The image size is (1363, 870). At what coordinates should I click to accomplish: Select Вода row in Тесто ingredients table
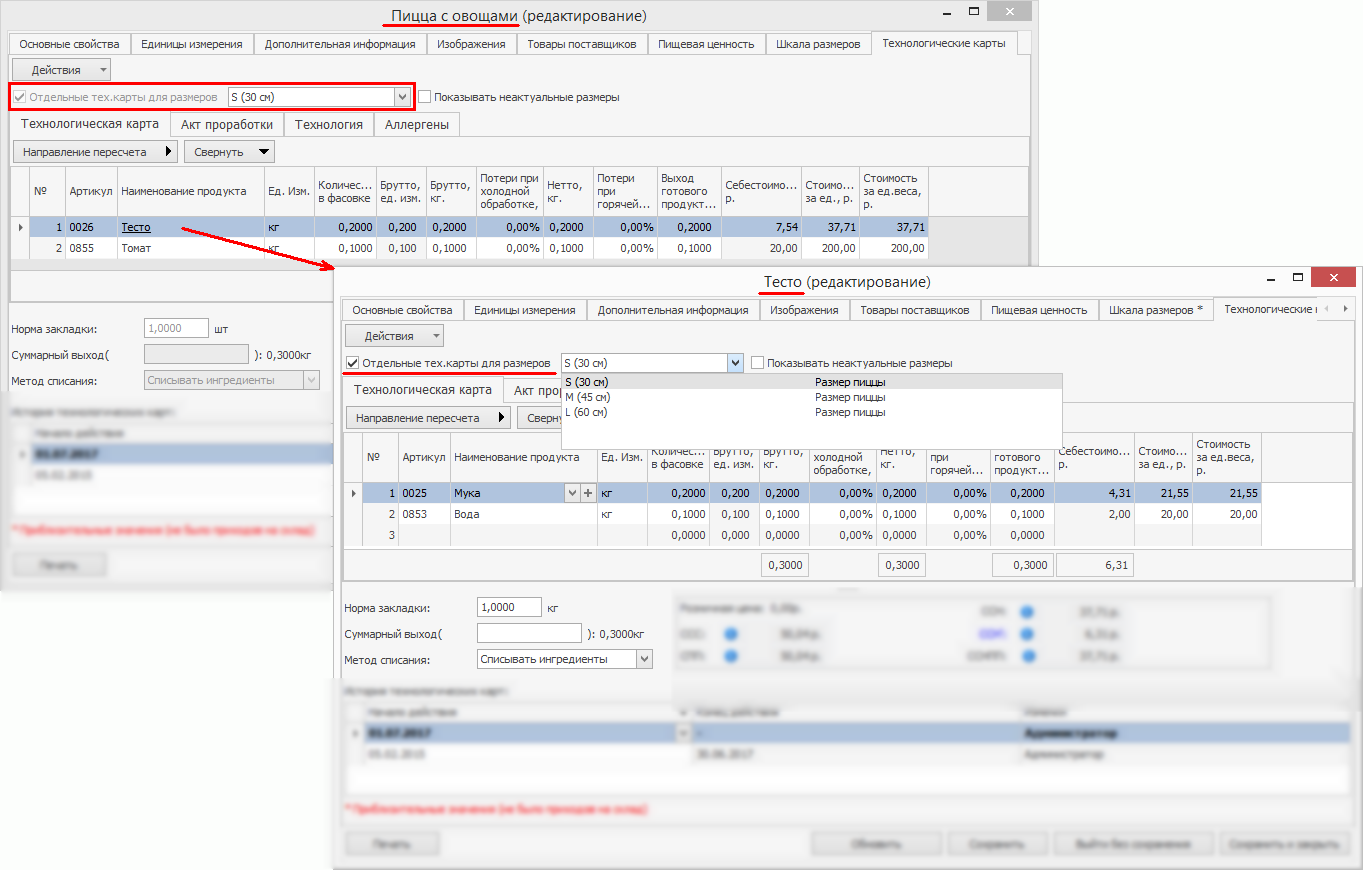pyautogui.click(x=811, y=514)
